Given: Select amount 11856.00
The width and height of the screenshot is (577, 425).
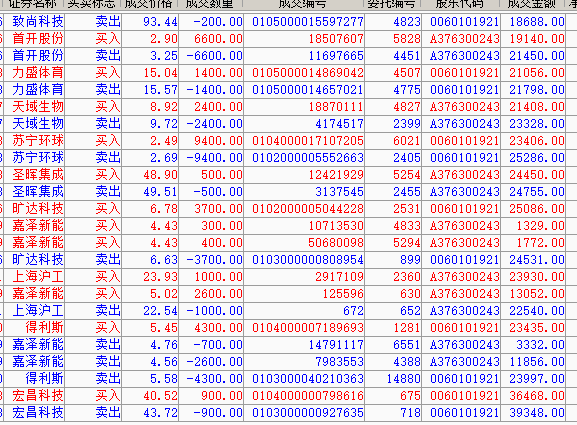Looking at the screenshot, I should tap(537, 362).
